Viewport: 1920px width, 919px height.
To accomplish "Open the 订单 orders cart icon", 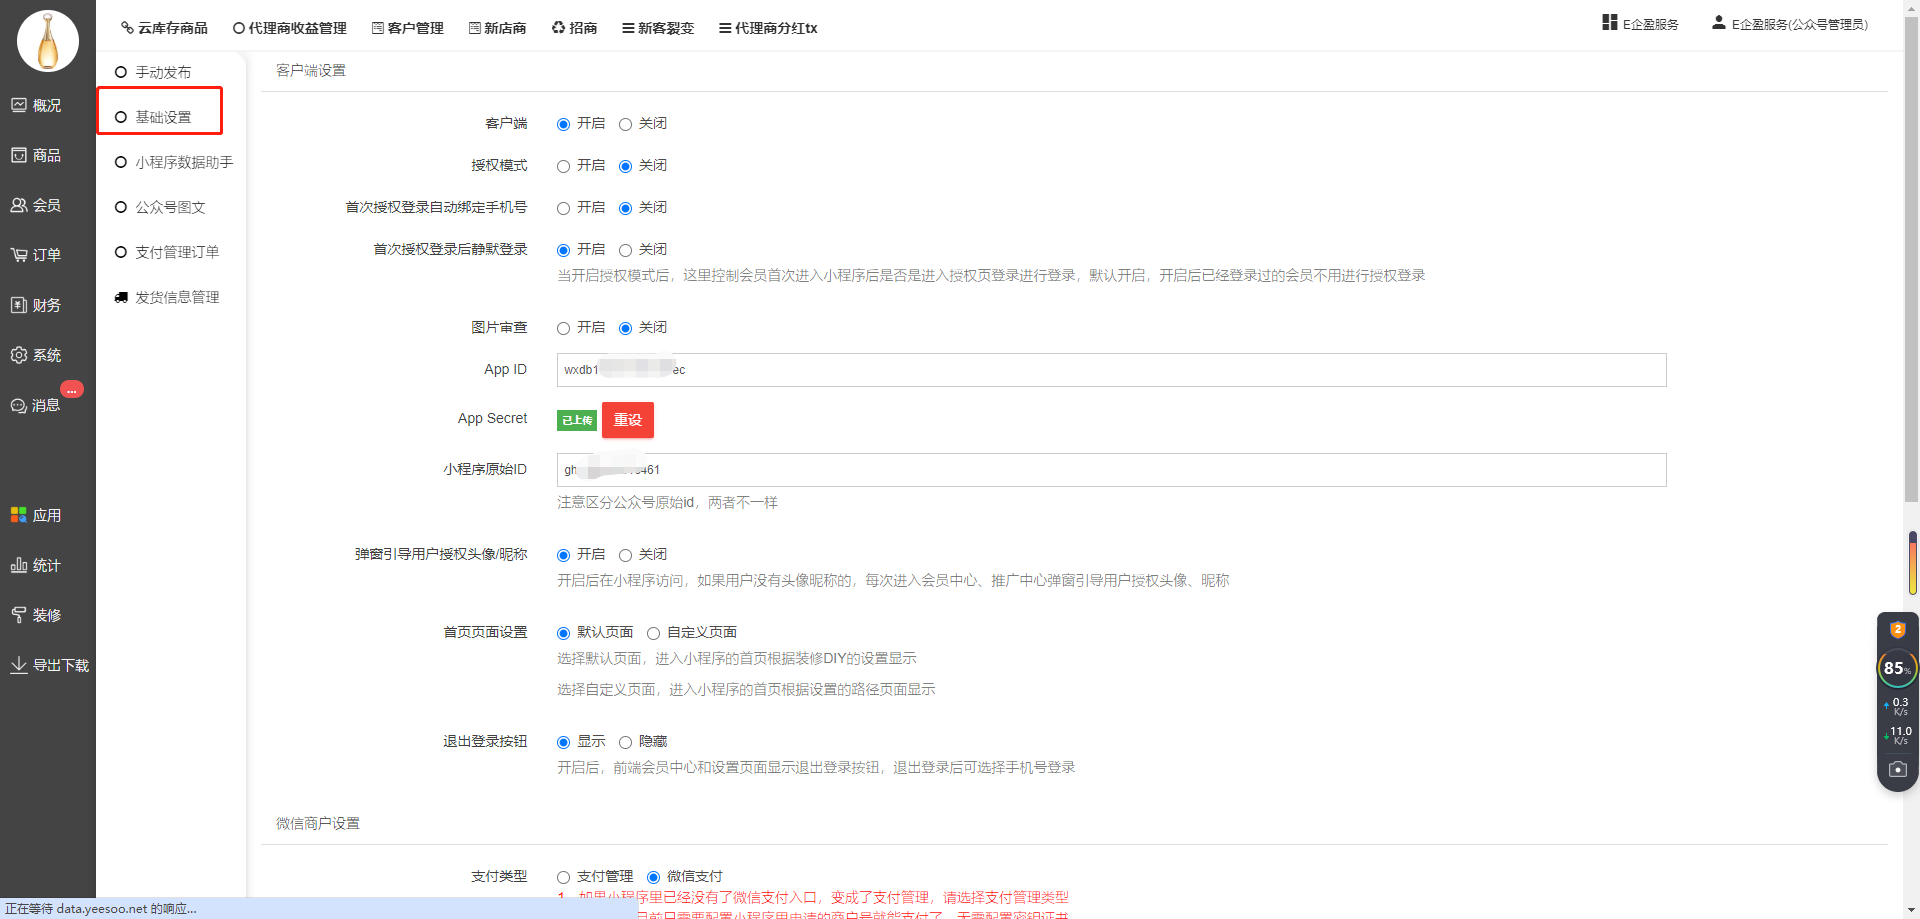I will tap(19, 255).
